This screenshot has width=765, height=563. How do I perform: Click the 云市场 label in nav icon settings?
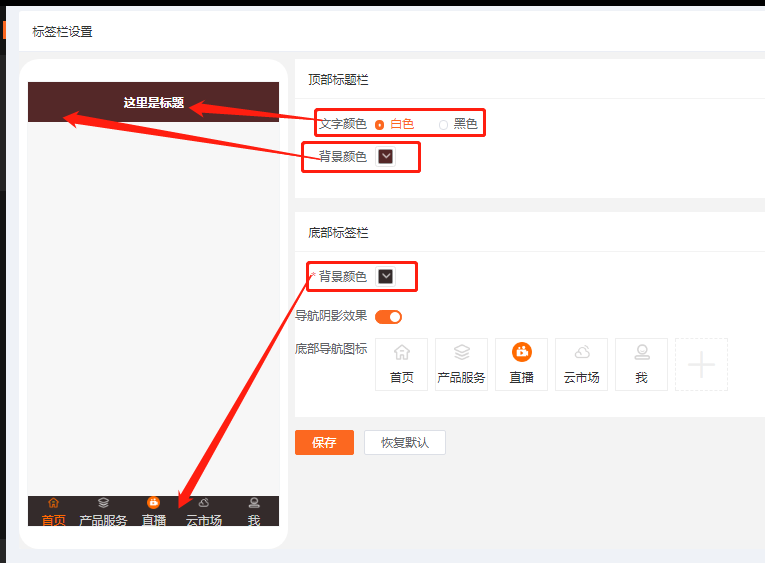[x=582, y=378]
